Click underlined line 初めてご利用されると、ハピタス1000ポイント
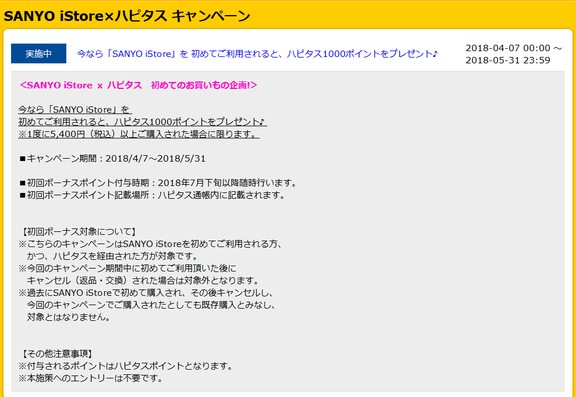576x397 pixels. (x=143, y=122)
